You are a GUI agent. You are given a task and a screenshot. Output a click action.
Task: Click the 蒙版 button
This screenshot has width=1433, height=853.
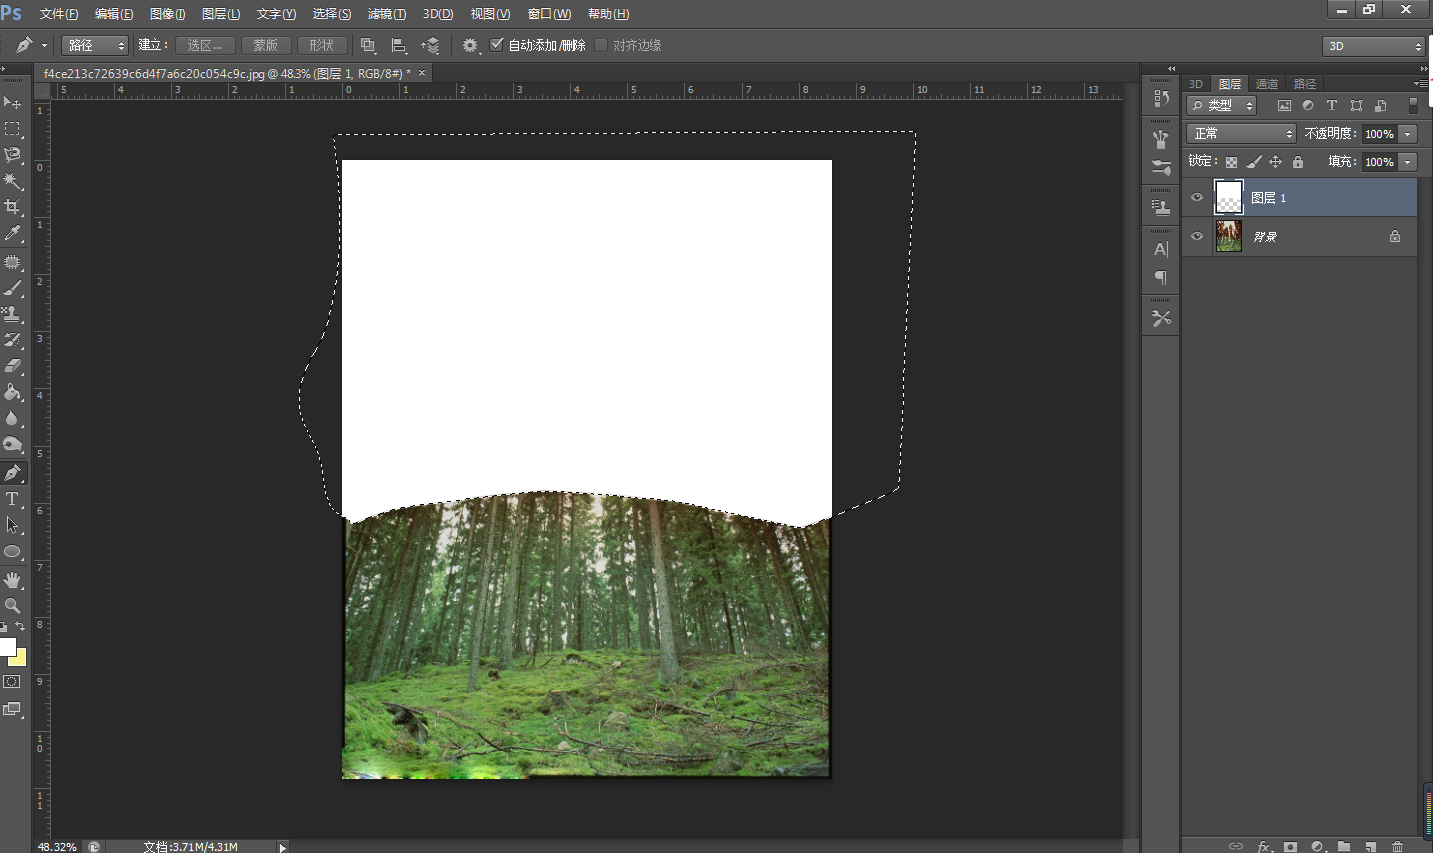(266, 45)
